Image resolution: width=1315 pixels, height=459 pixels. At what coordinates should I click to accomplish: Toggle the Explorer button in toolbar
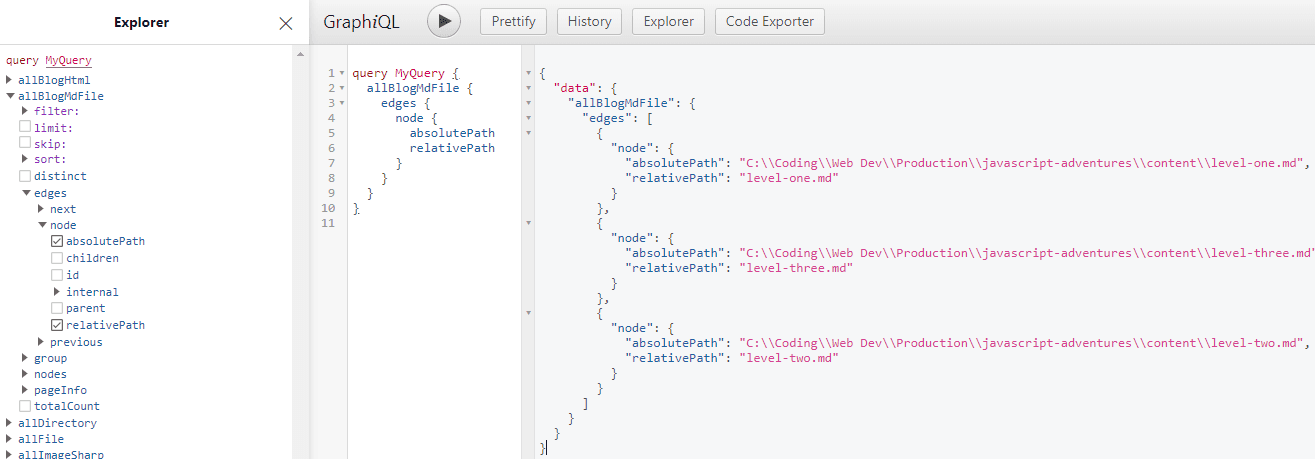click(668, 21)
